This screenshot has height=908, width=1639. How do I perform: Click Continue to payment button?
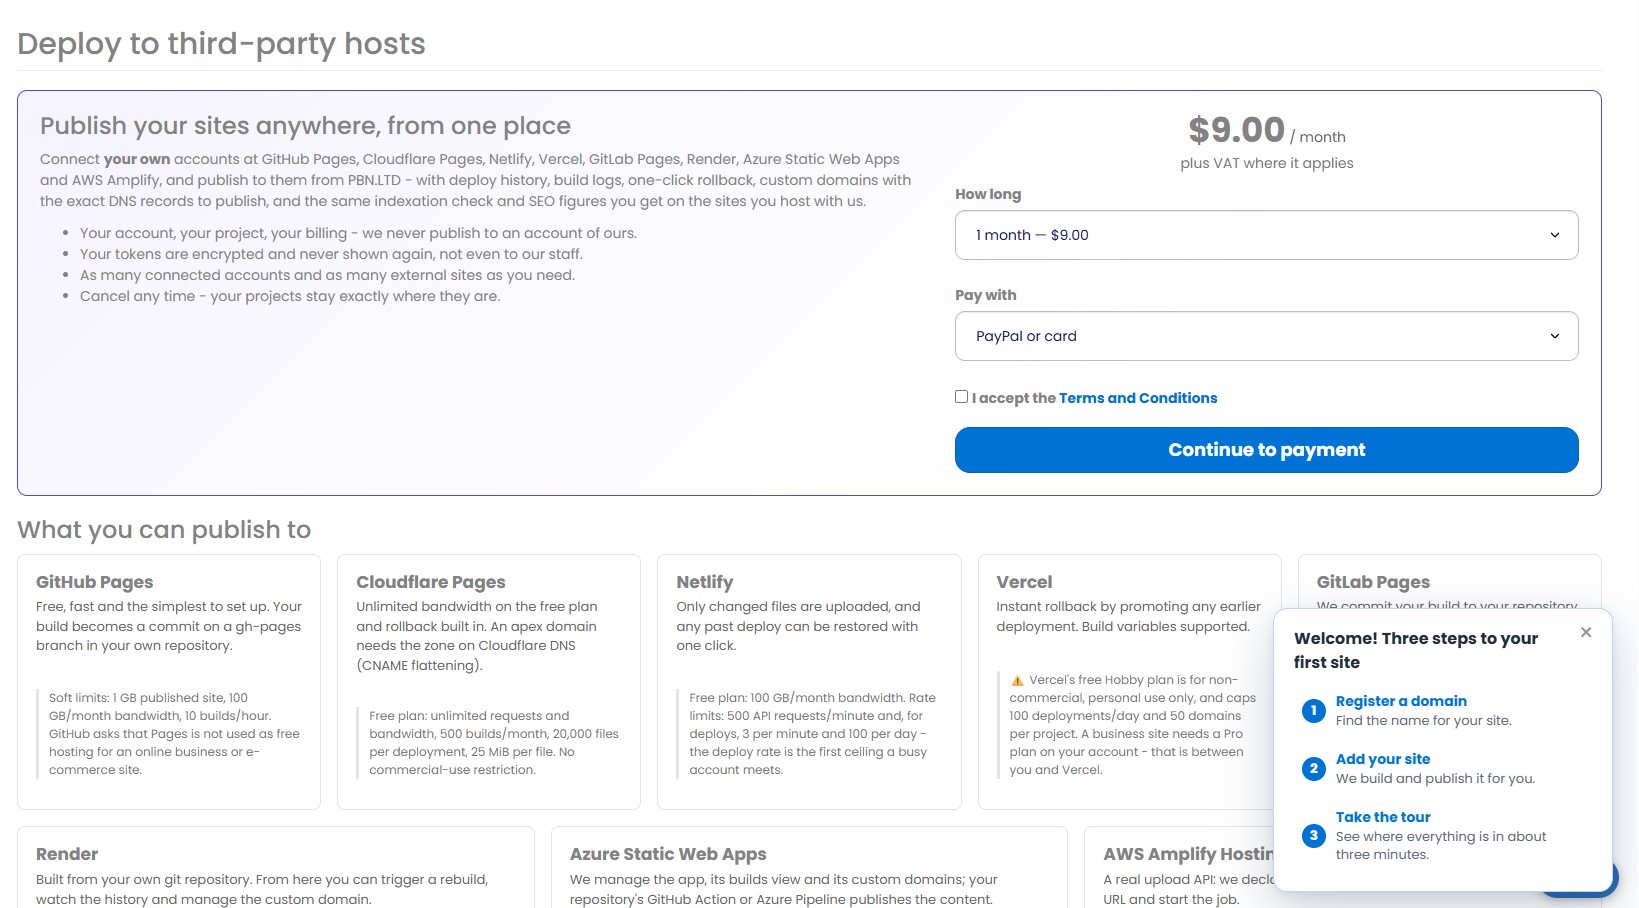tap(1266, 450)
